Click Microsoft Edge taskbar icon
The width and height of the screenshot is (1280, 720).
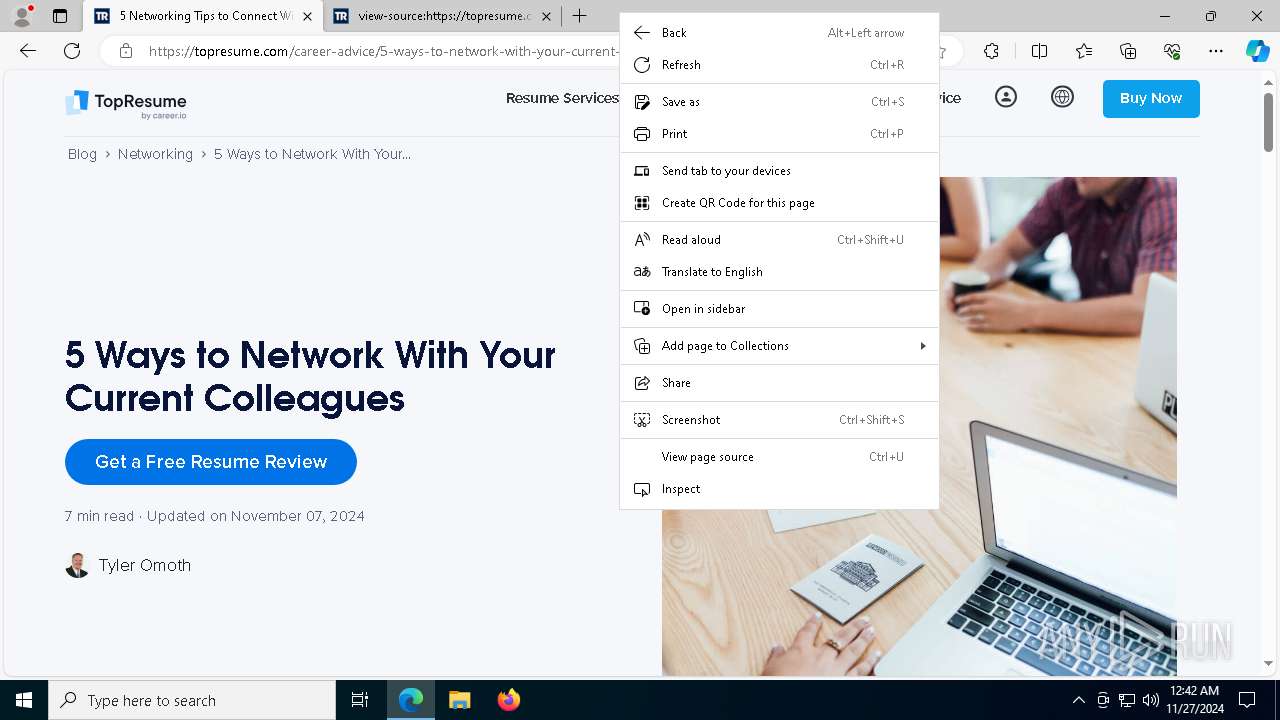[x=411, y=700]
